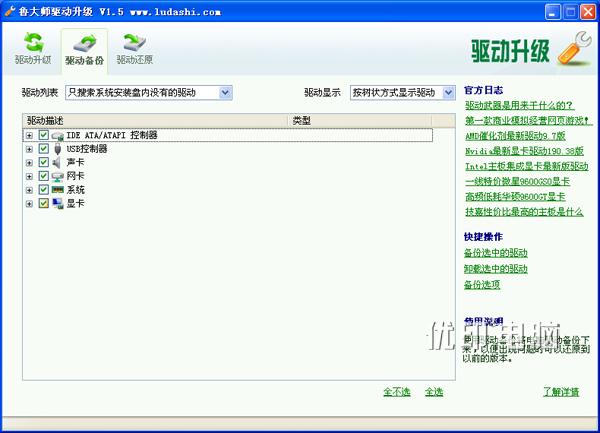Screen dimensions: 600x433
Task: Switch to the 驱动还原 tab label
Action: (x=135, y=60)
